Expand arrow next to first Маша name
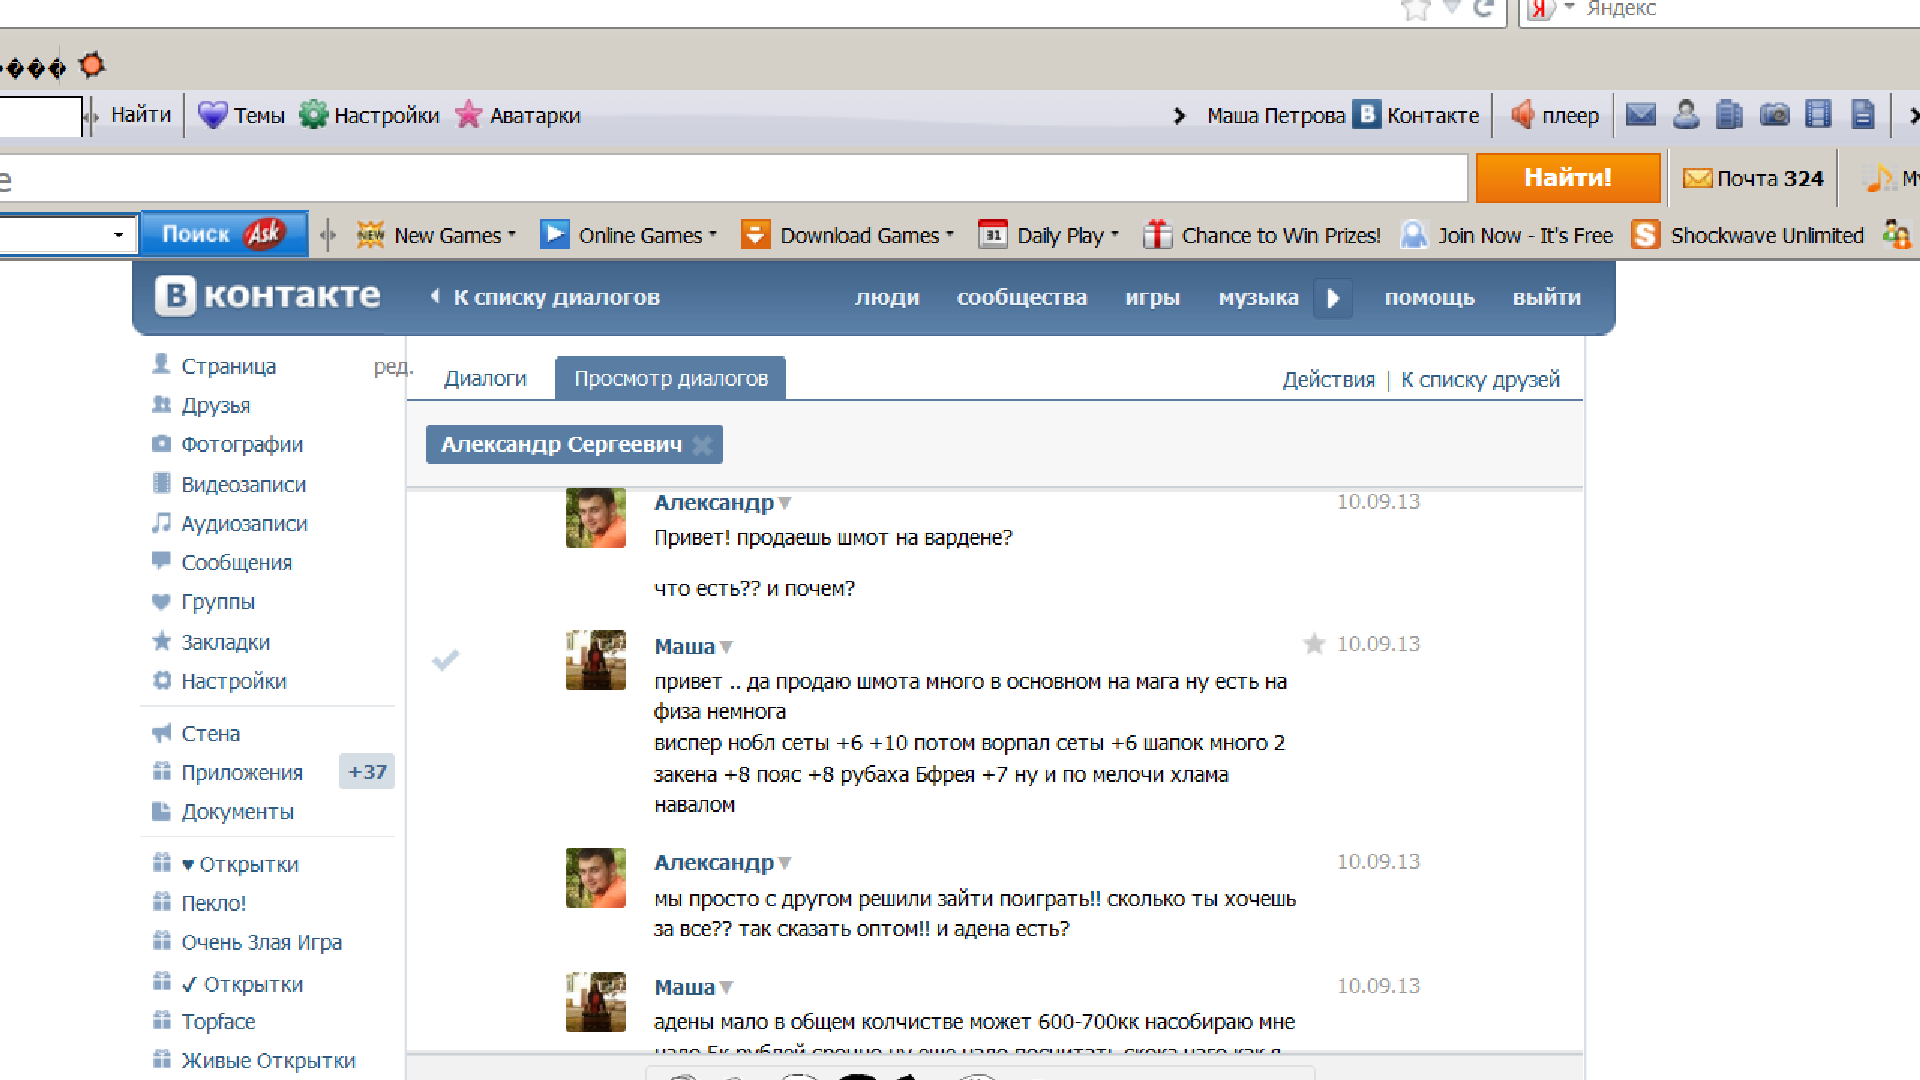Image resolution: width=1920 pixels, height=1080 pixels. click(x=726, y=647)
